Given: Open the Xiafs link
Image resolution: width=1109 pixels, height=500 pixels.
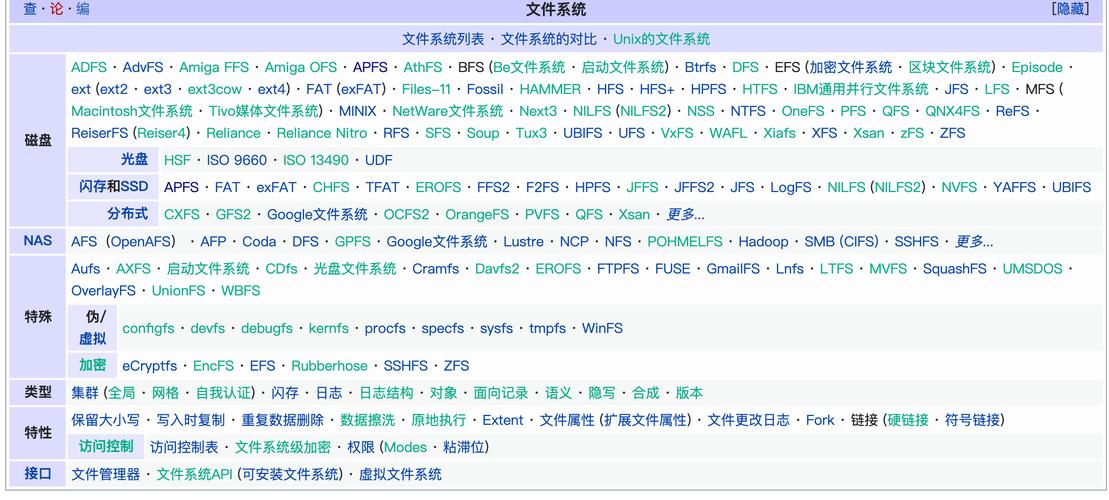Looking at the screenshot, I should pos(779,133).
